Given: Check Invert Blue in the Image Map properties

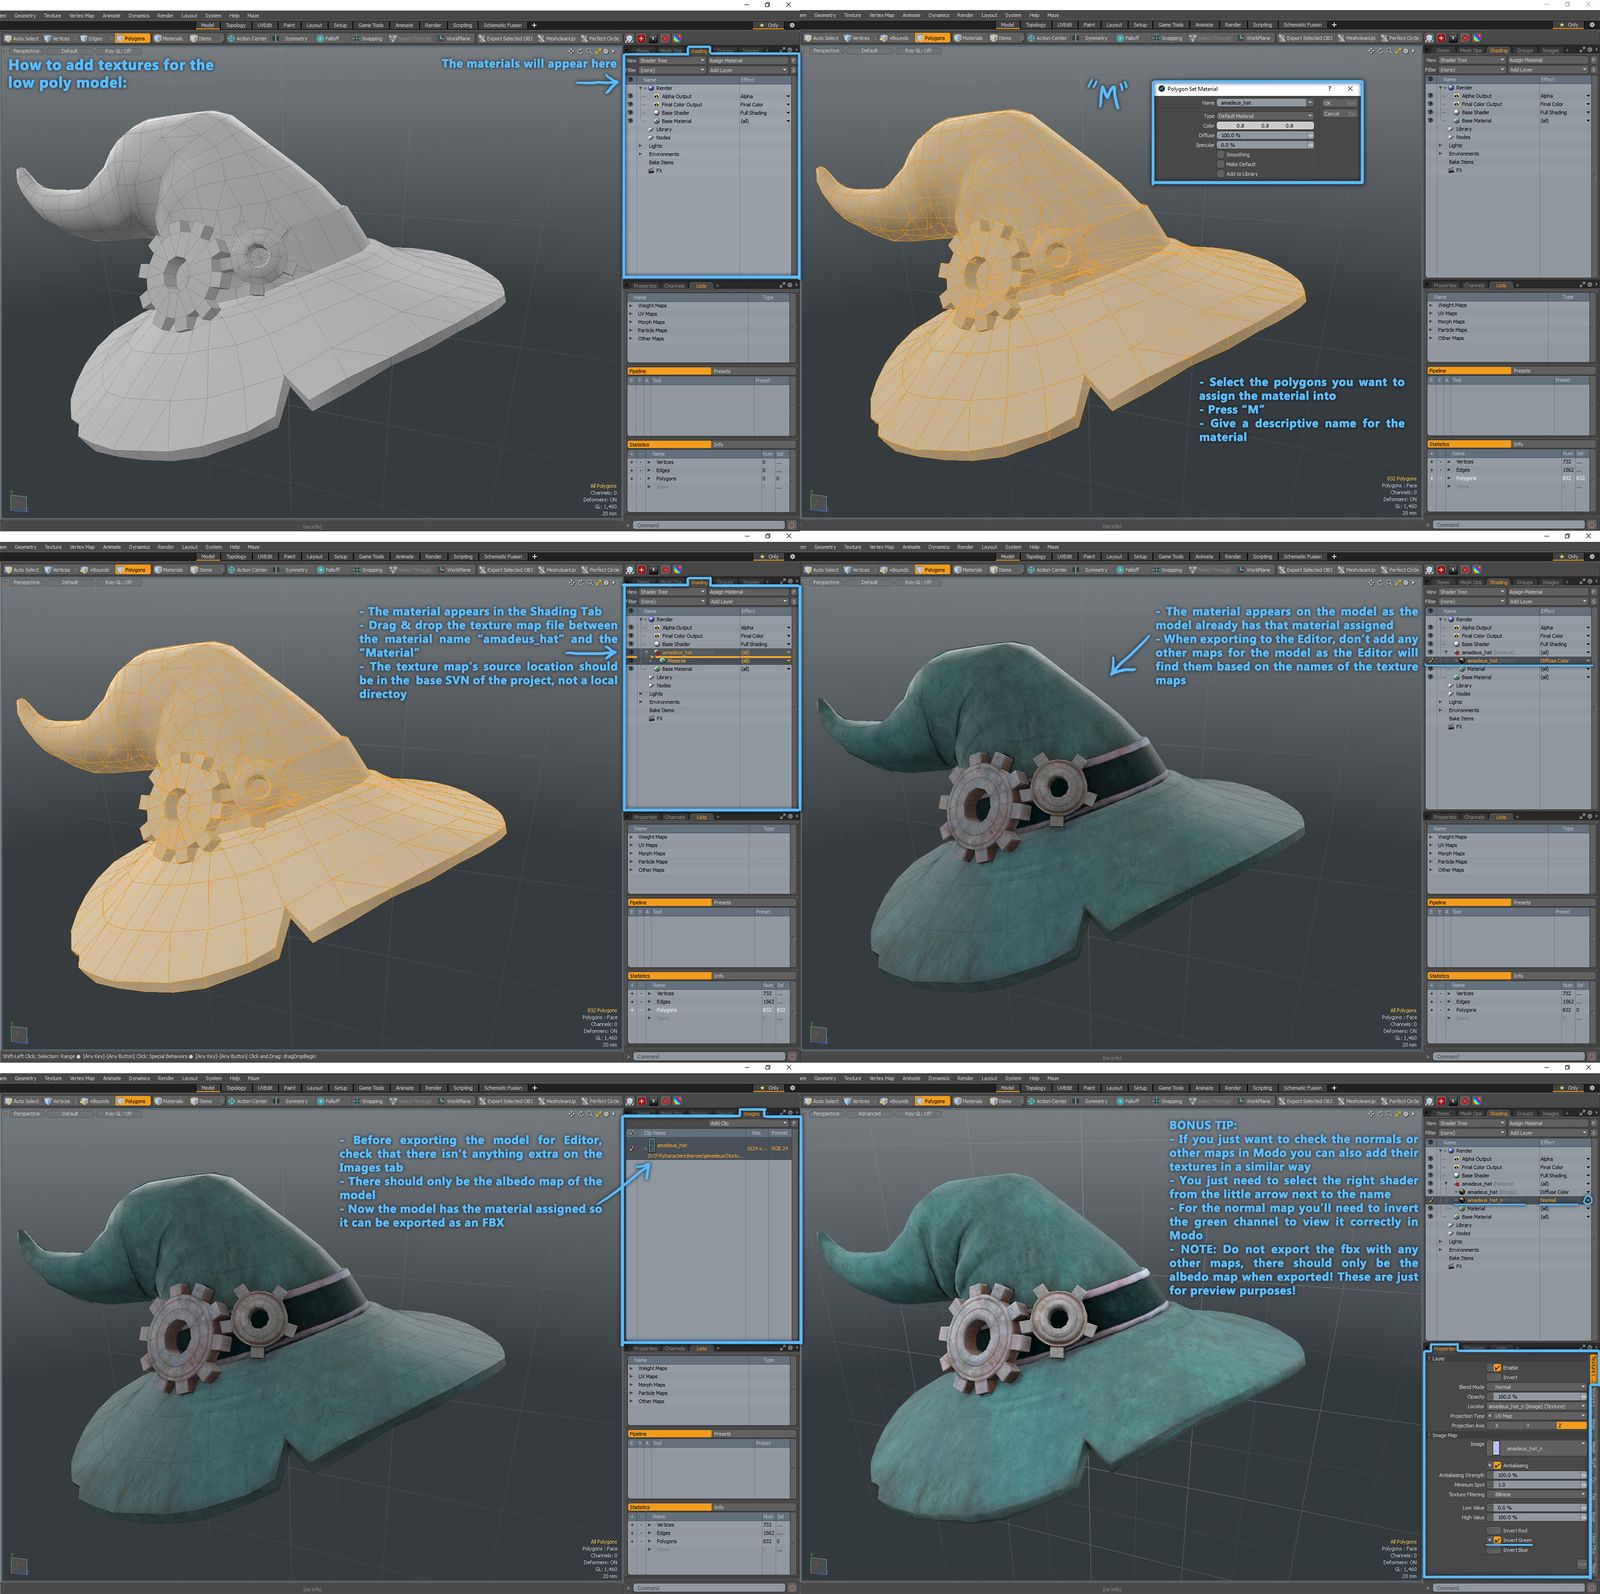Looking at the screenshot, I should [1494, 1550].
